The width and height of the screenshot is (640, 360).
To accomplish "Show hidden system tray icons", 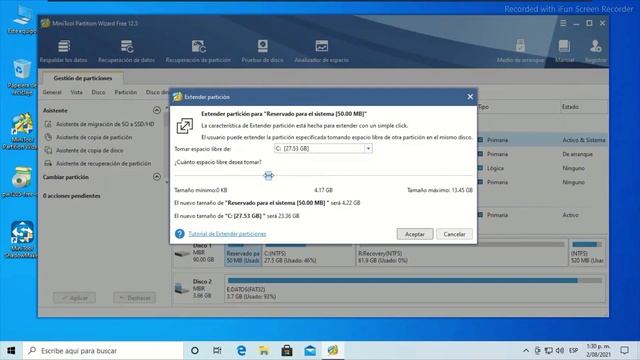I will coord(526,351).
